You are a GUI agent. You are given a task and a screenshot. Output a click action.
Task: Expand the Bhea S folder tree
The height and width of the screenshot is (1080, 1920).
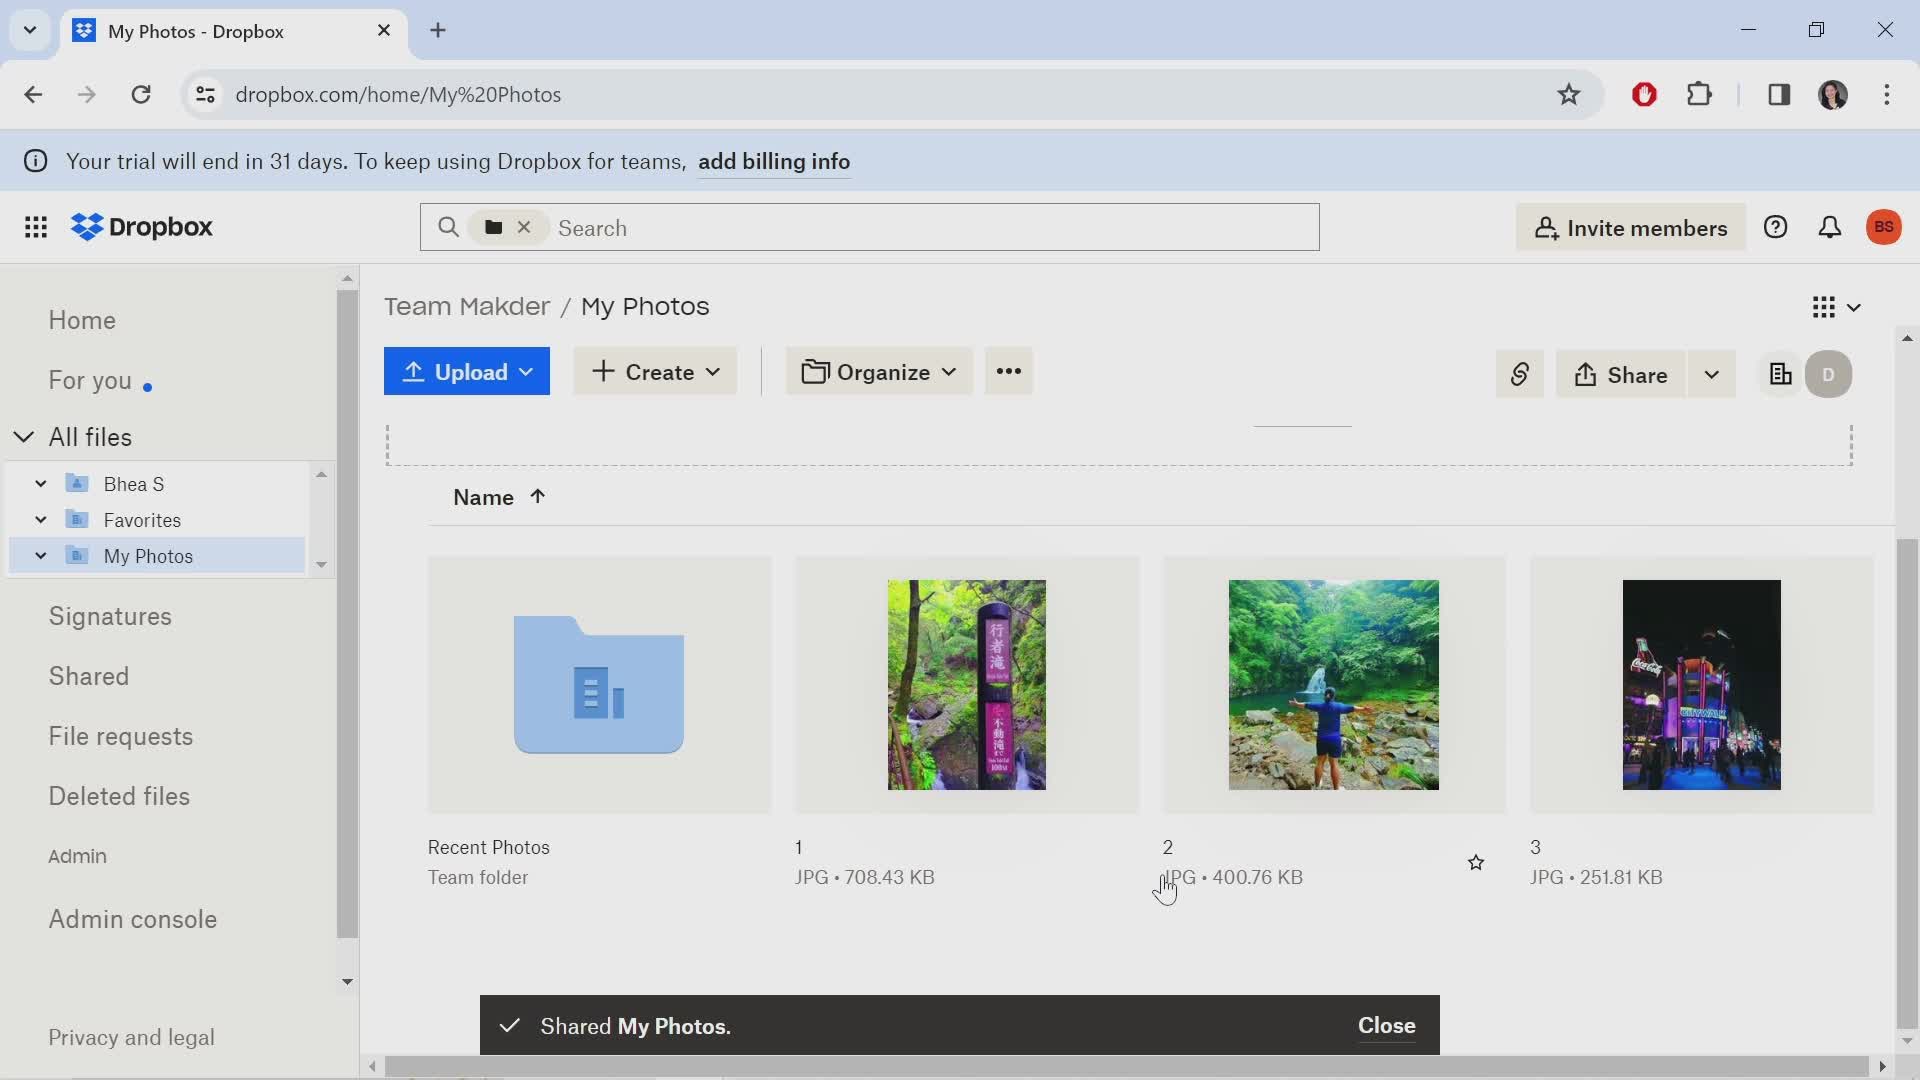click(41, 484)
